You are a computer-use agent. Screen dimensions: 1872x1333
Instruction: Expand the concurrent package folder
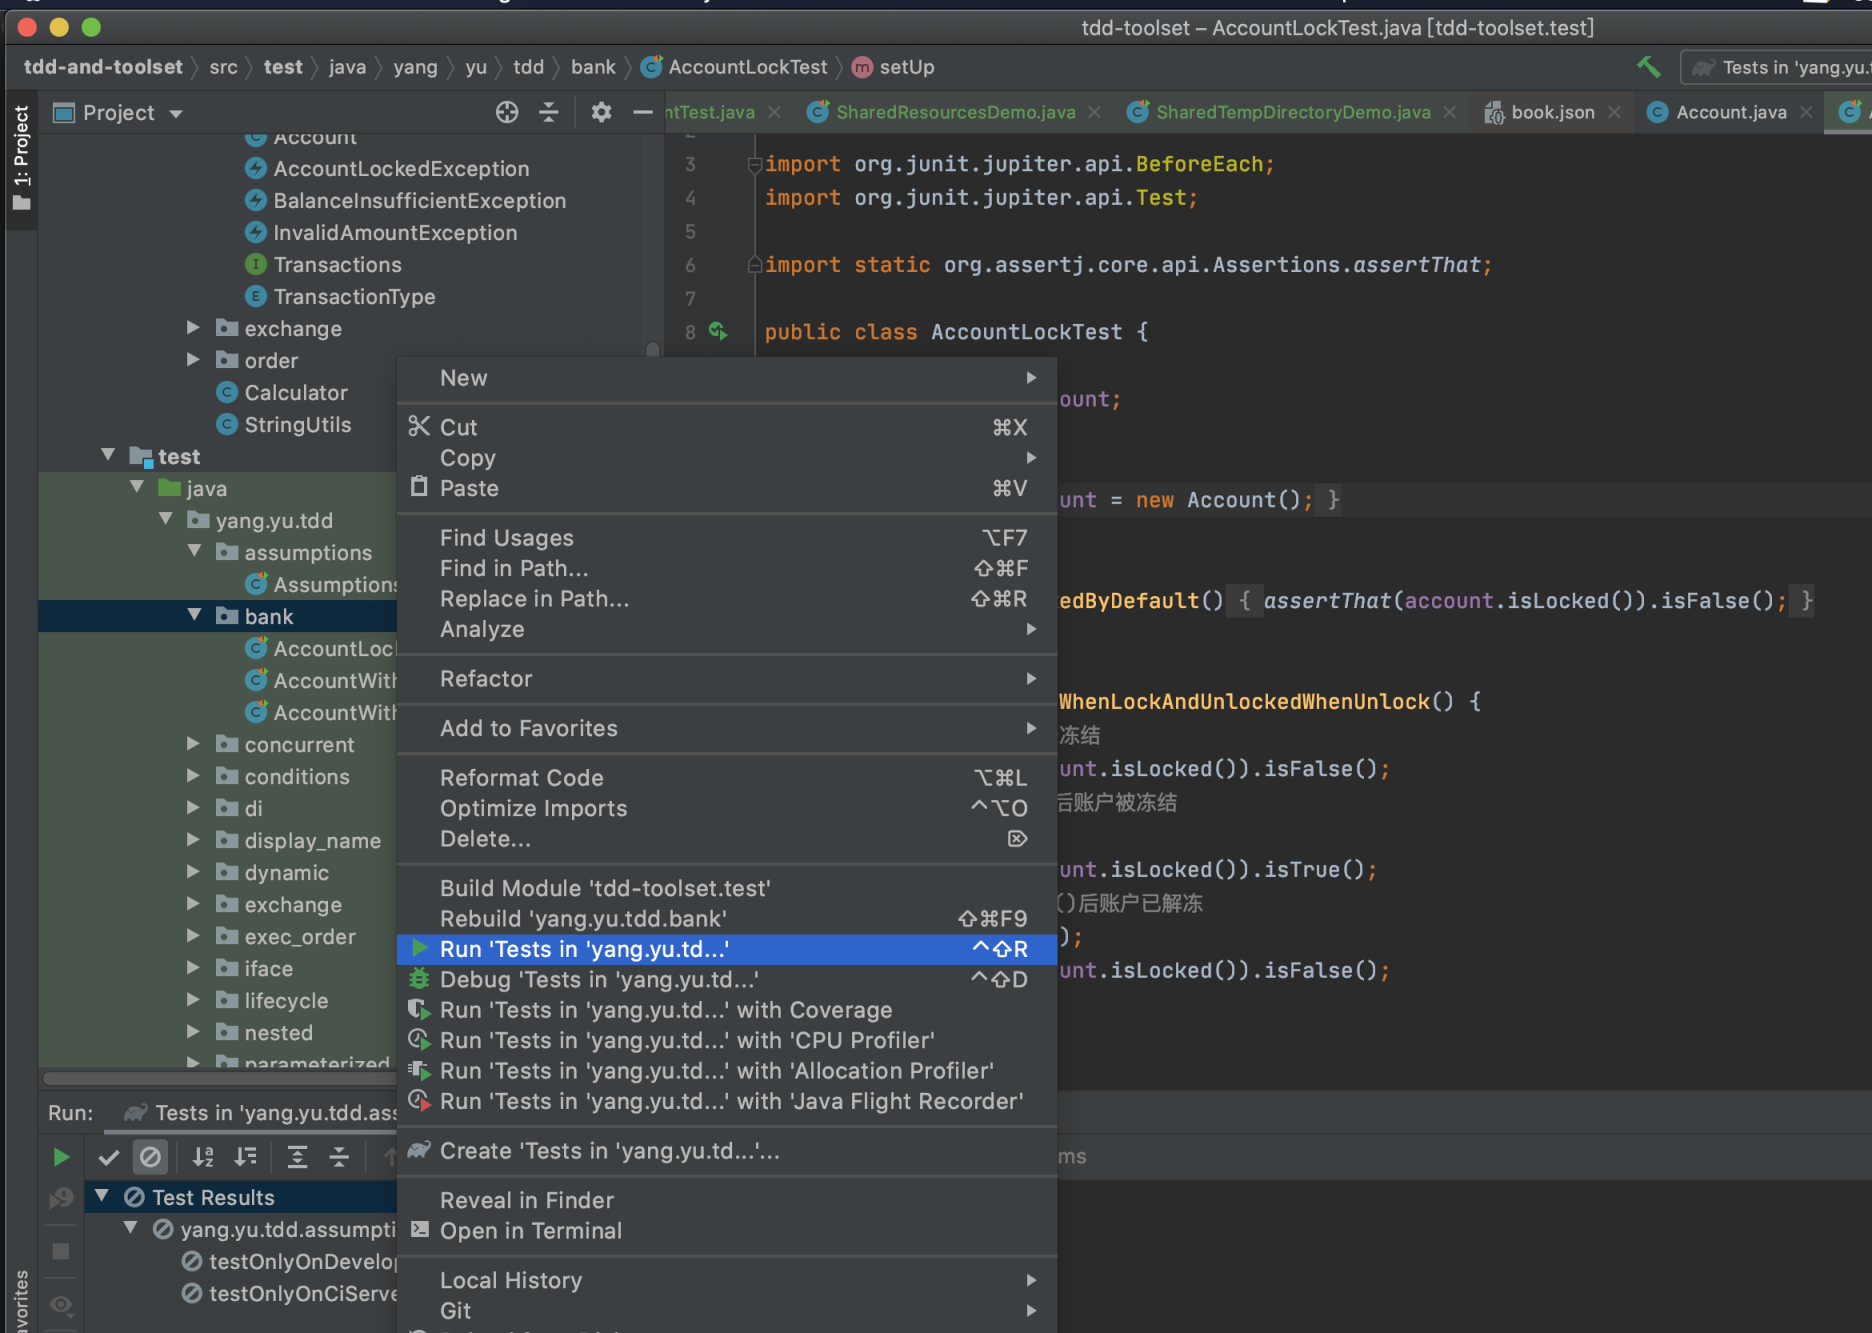pyautogui.click(x=194, y=744)
